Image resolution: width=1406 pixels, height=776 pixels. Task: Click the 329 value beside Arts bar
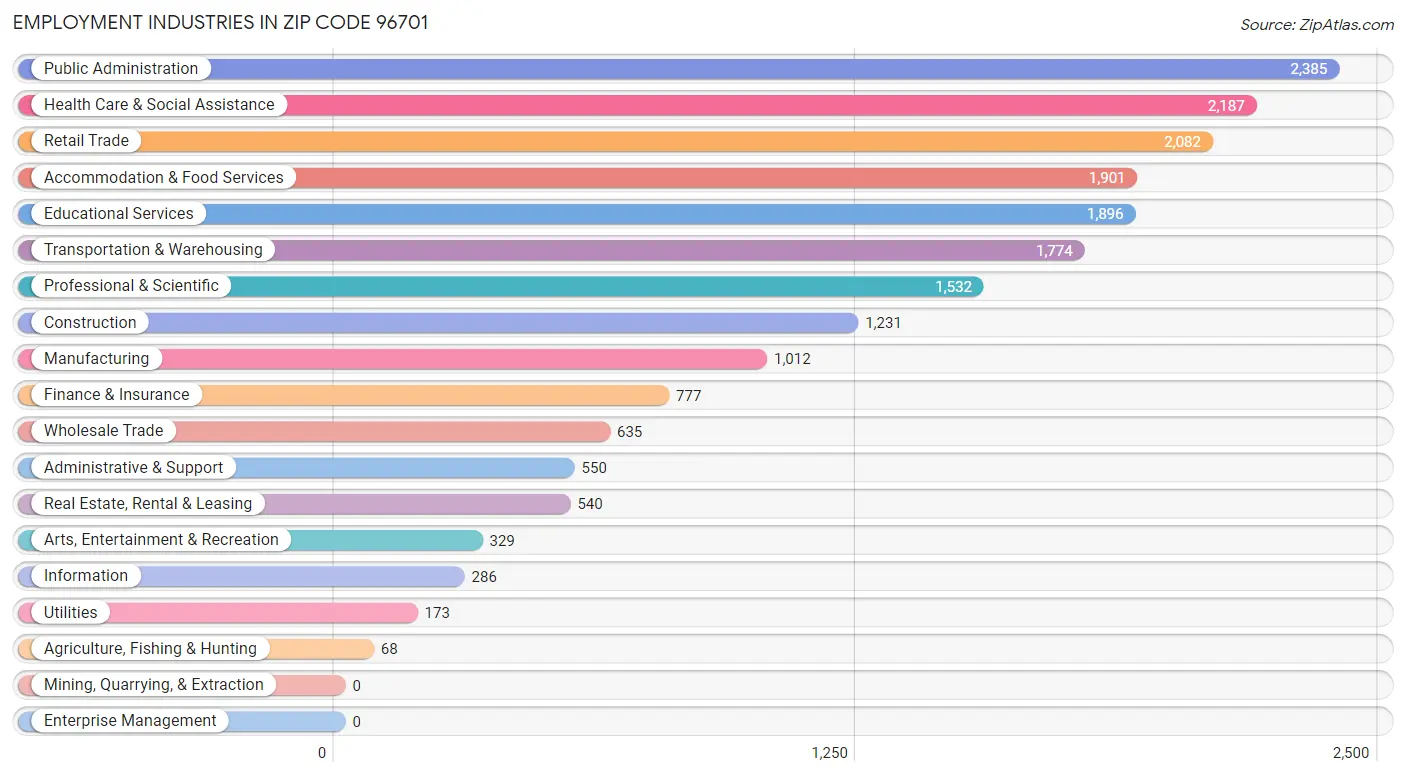(x=502, y=541)
